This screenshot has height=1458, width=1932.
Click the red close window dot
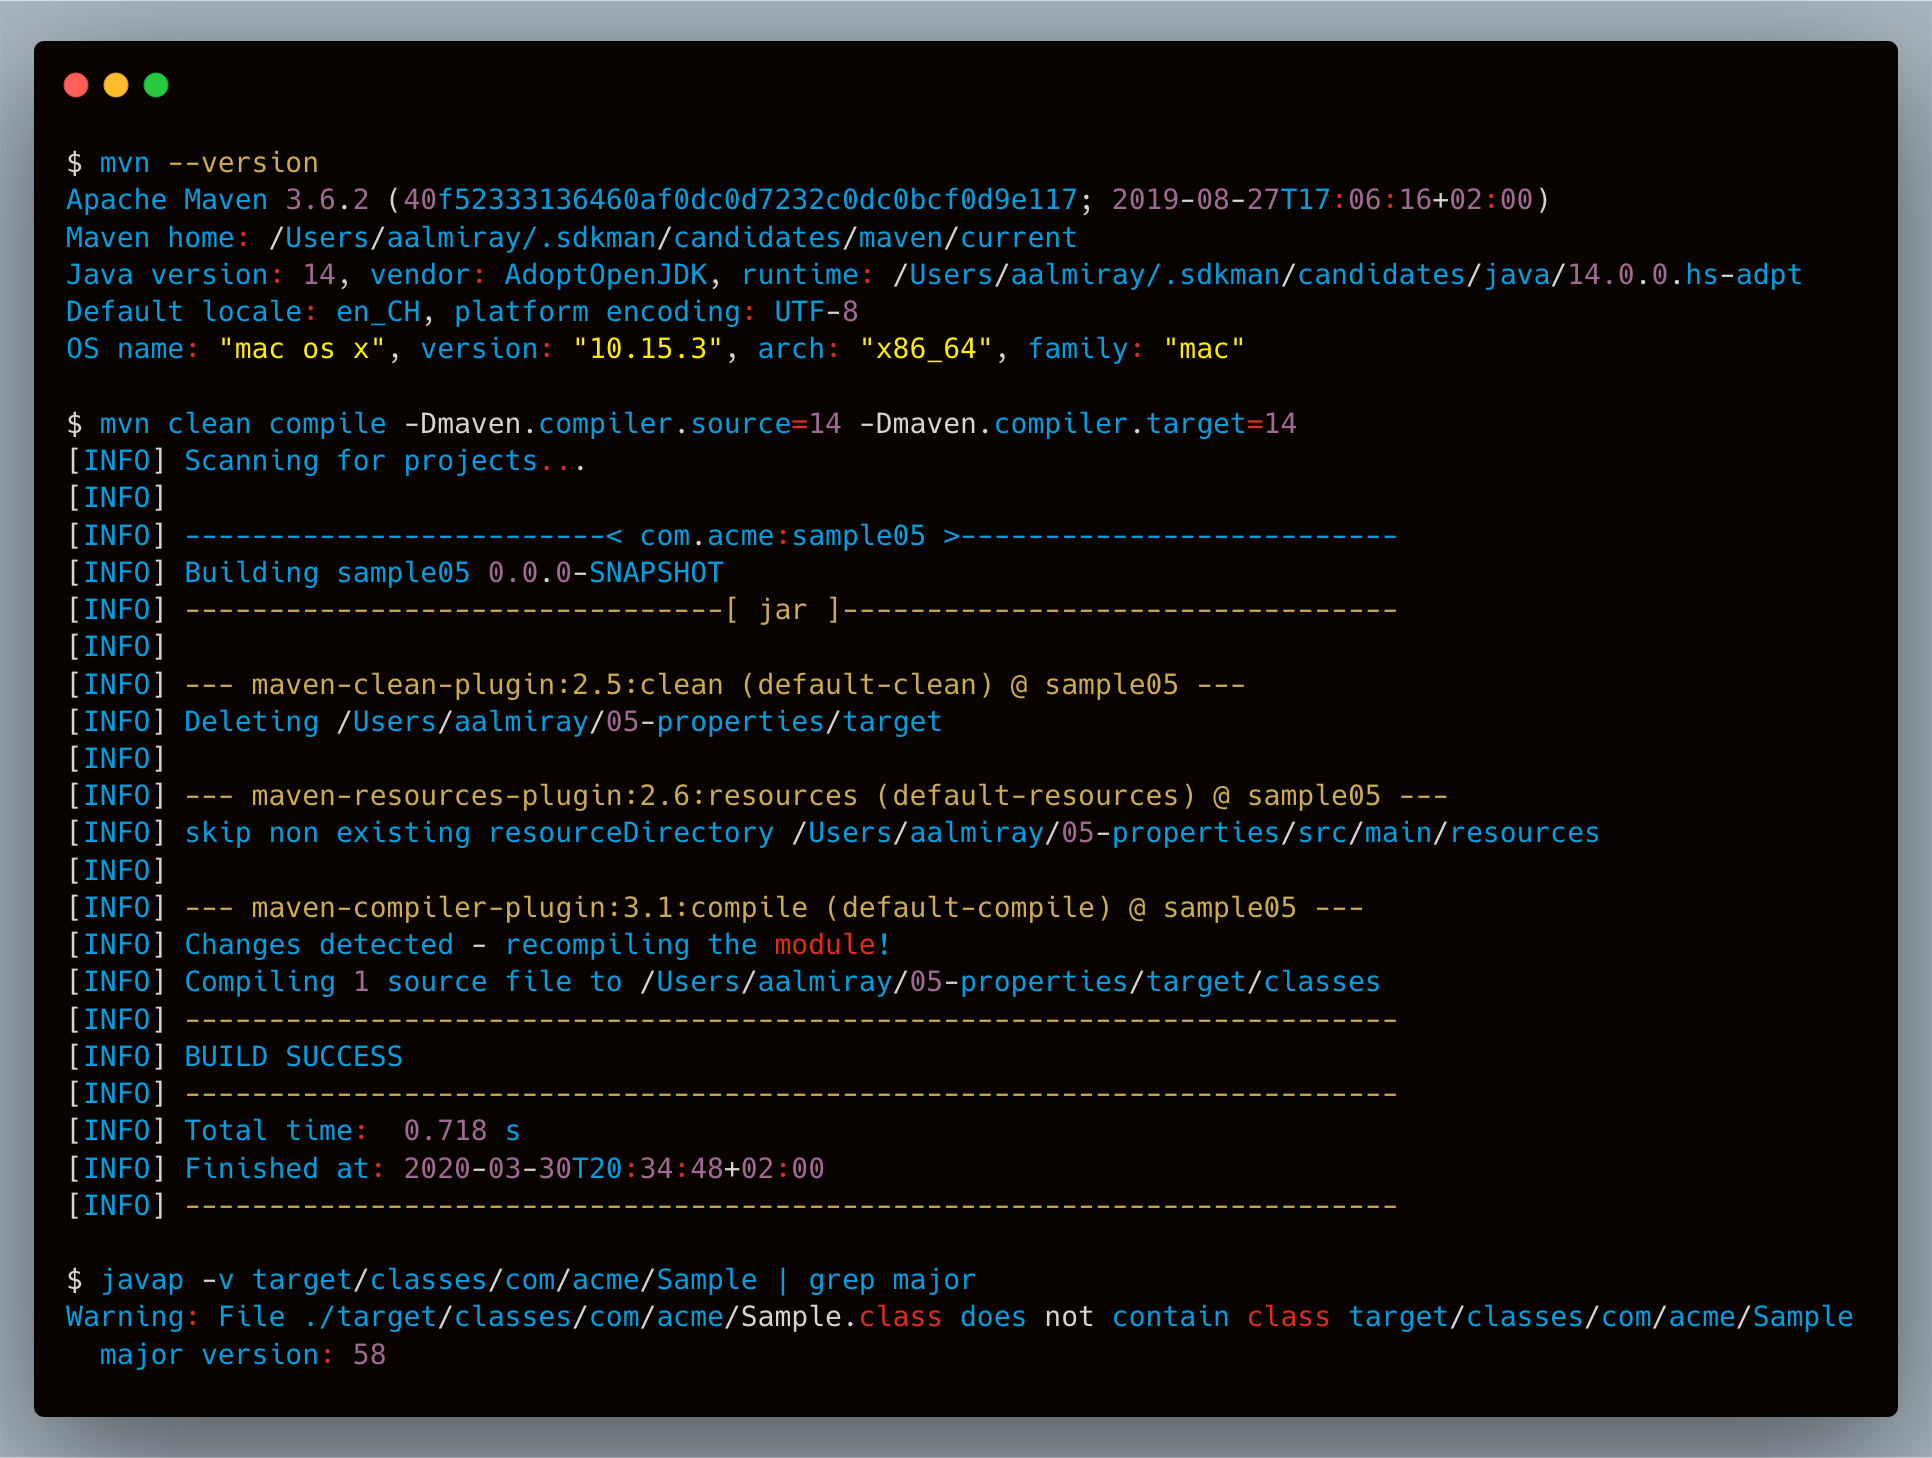[x=76, y=86]
